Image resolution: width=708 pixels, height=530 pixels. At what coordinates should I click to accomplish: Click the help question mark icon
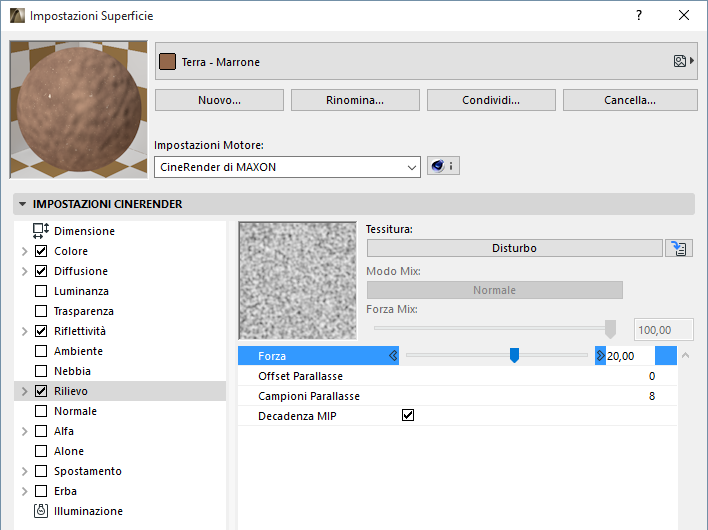(x=638, y=16)
